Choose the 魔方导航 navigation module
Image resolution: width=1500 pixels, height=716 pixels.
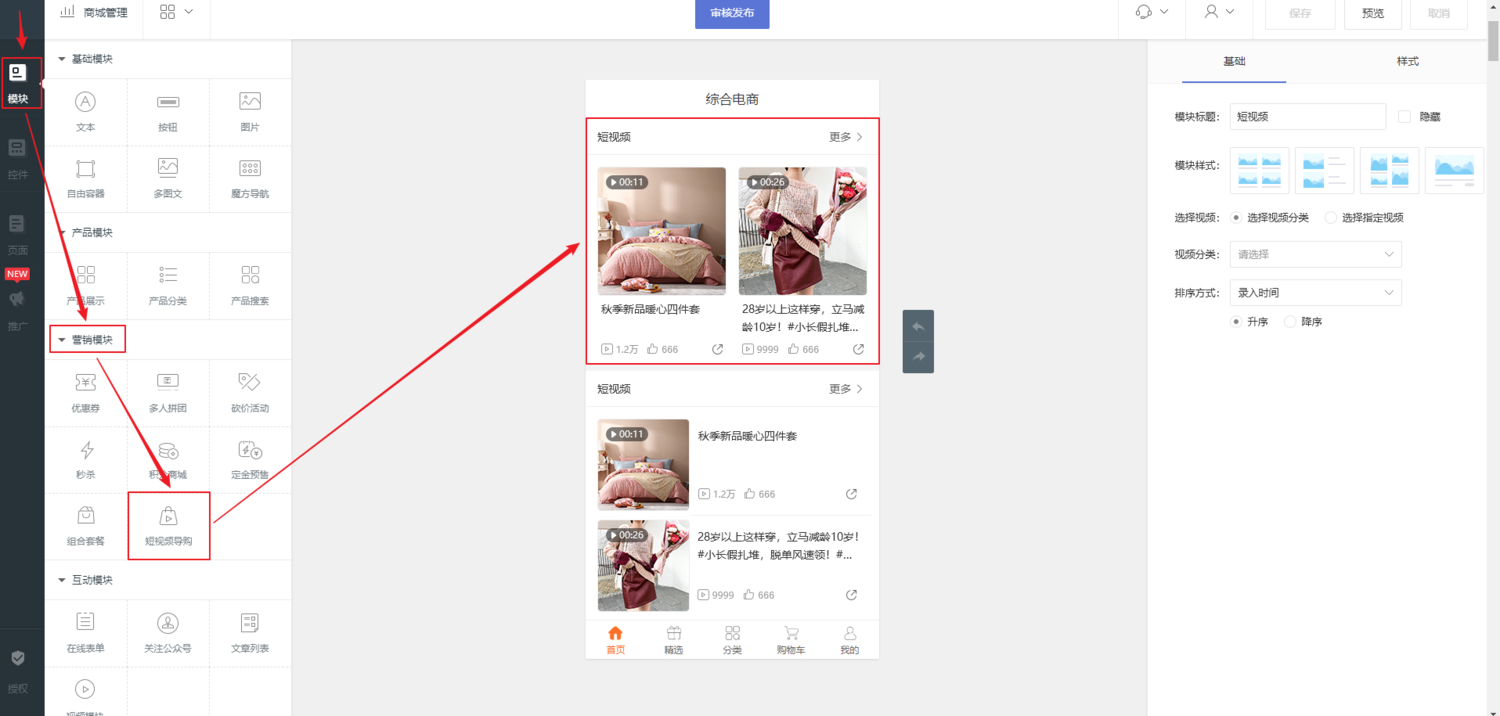(250, 179)
